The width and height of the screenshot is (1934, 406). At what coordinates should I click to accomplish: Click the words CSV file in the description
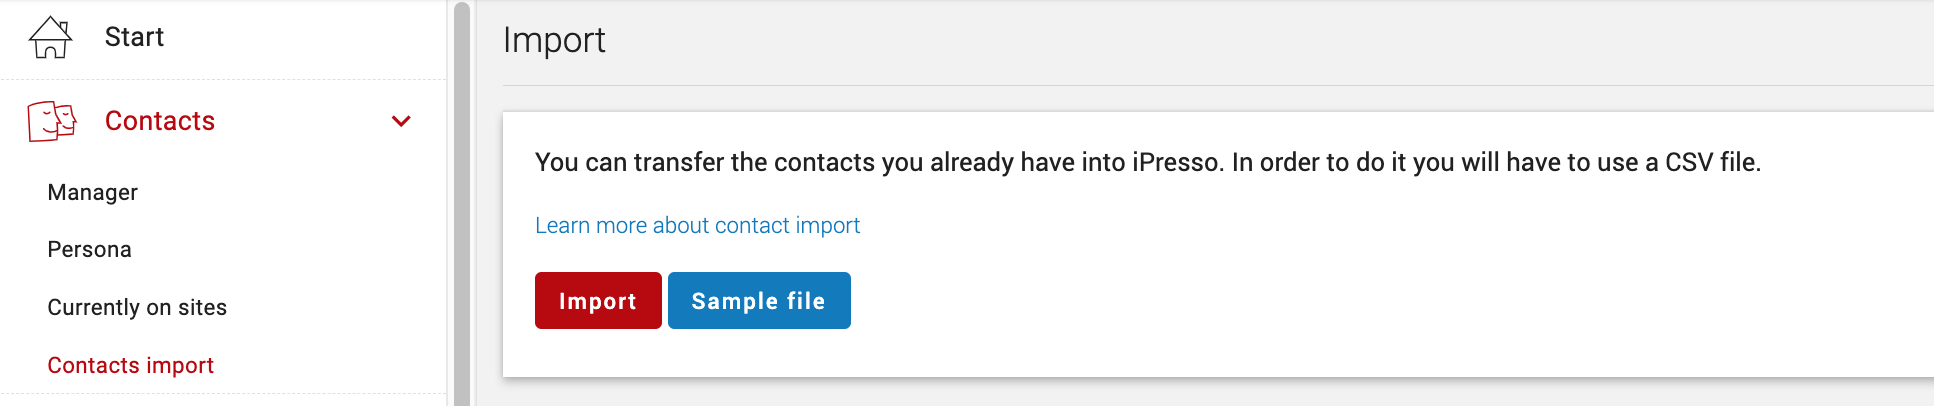(x=1711, y=162)
